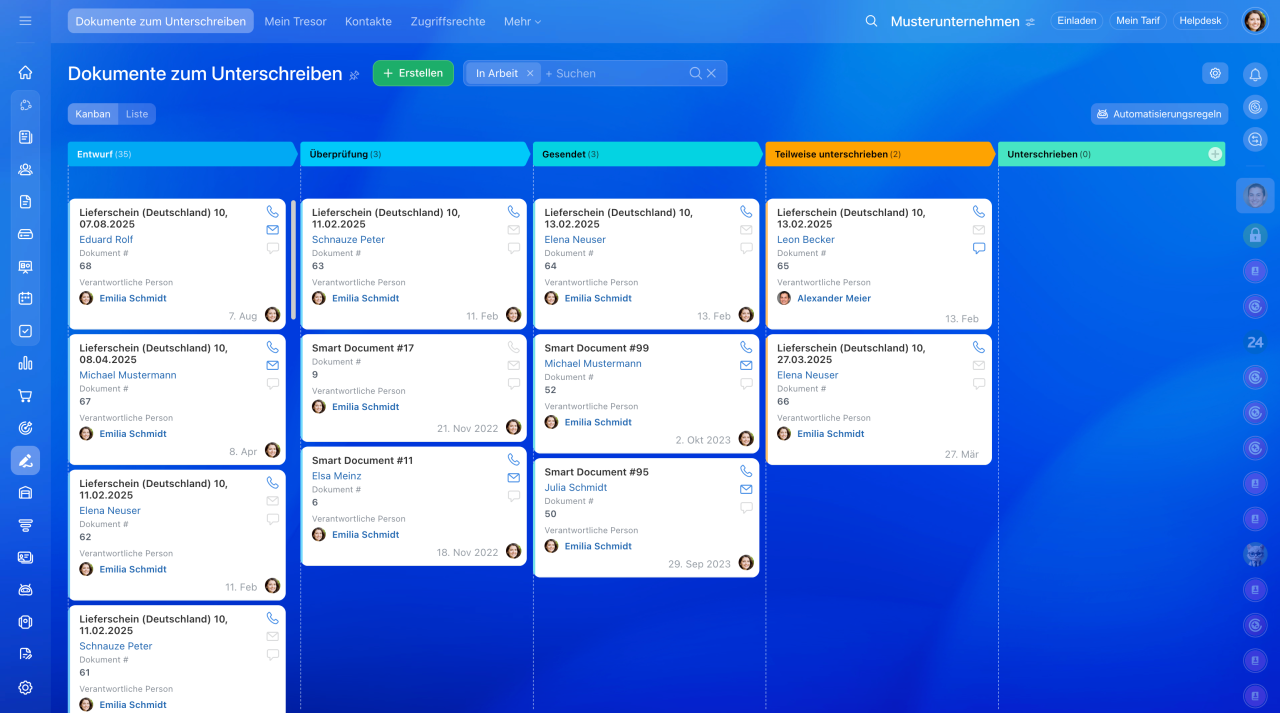Expand the Mehr menu

click(522, 21)
